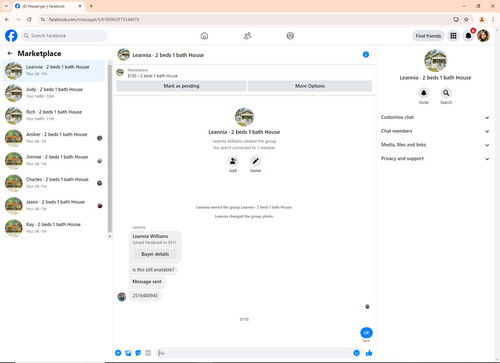
Task: Open a new browser tab
Action: click(91, 6)
